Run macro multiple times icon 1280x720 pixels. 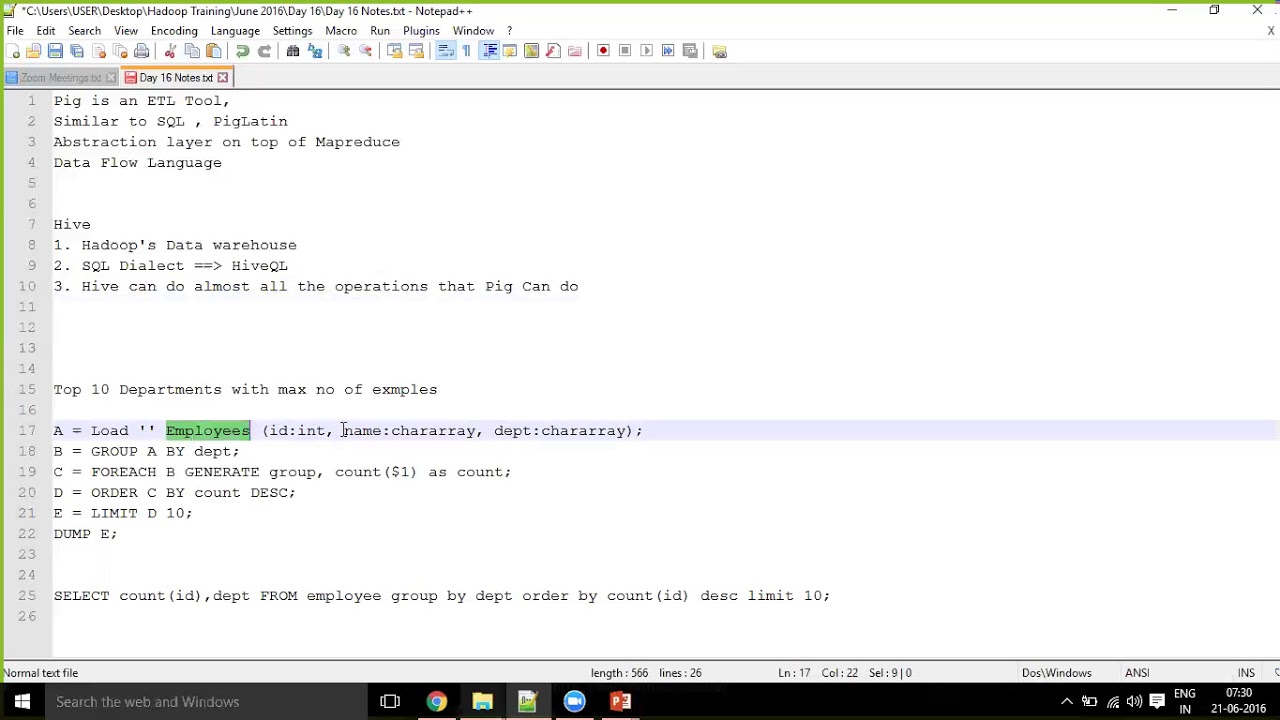668,51
